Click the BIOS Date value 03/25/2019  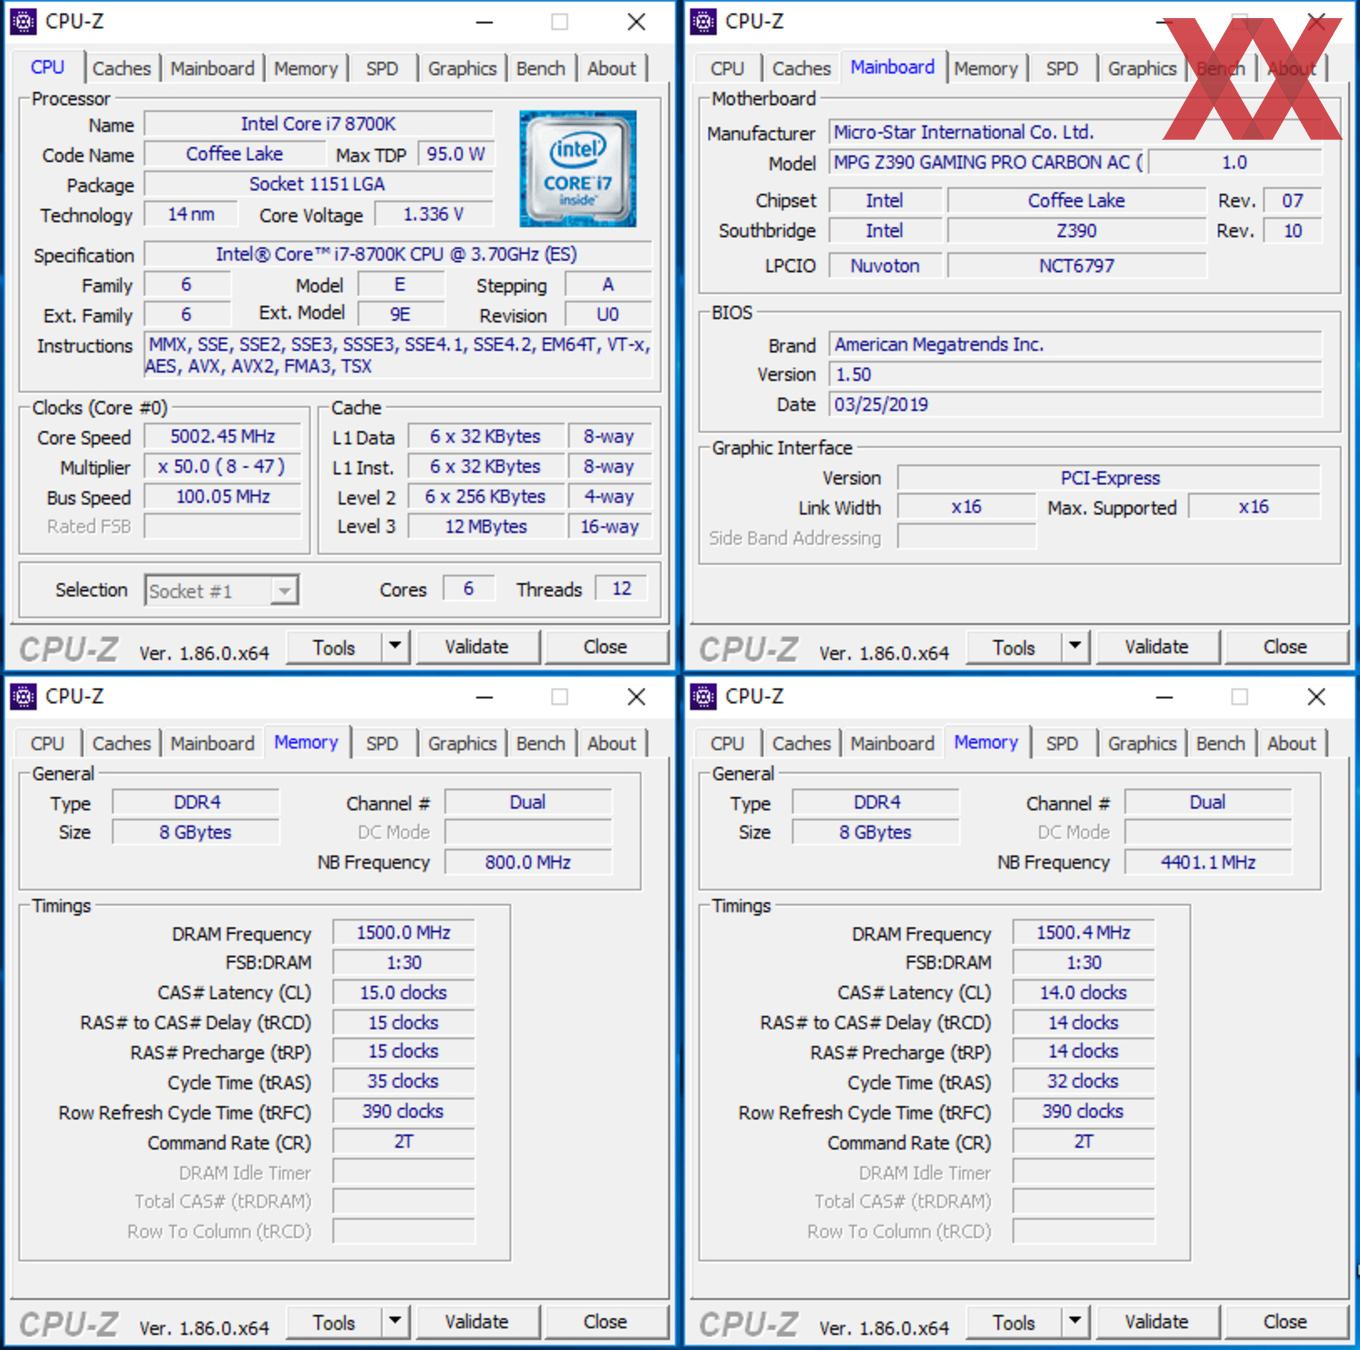tap(1076, 405)
